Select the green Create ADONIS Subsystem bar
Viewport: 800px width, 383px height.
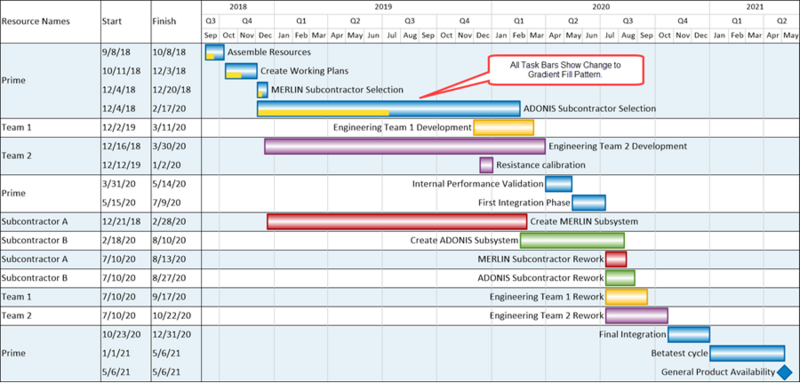point(572,240)
